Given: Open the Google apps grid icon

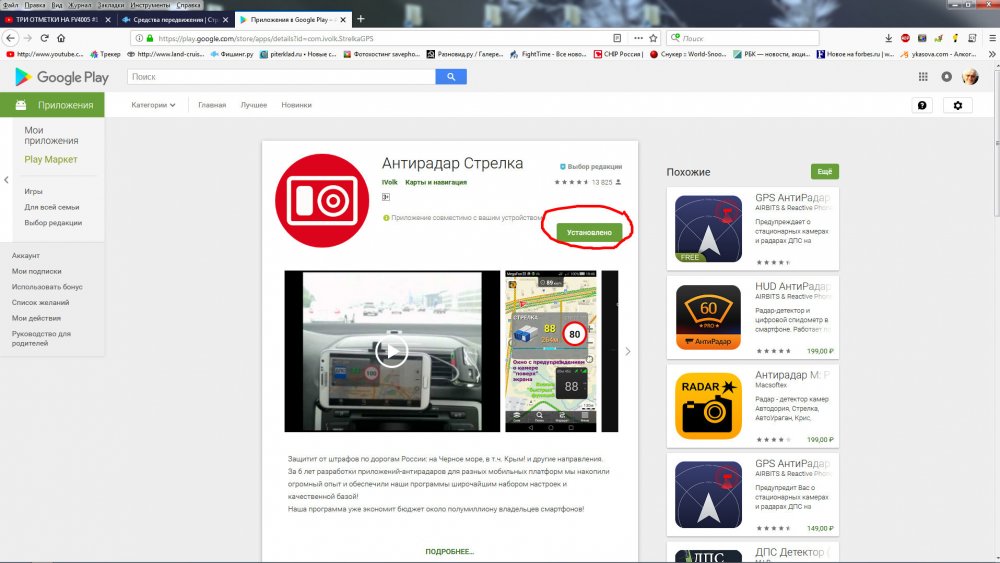Looking at the screenshot, I should (x=919, y=77).
